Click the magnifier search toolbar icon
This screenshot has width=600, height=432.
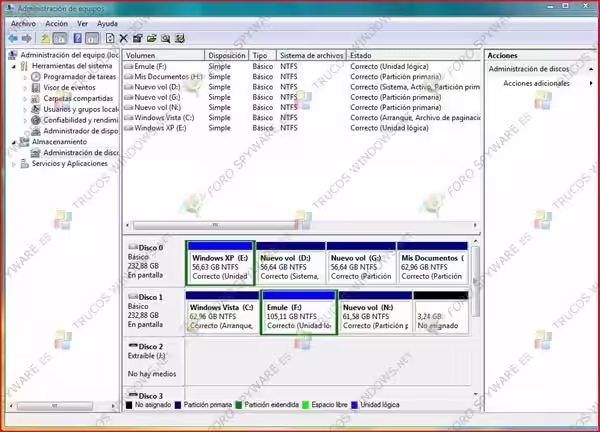[166, 38]
